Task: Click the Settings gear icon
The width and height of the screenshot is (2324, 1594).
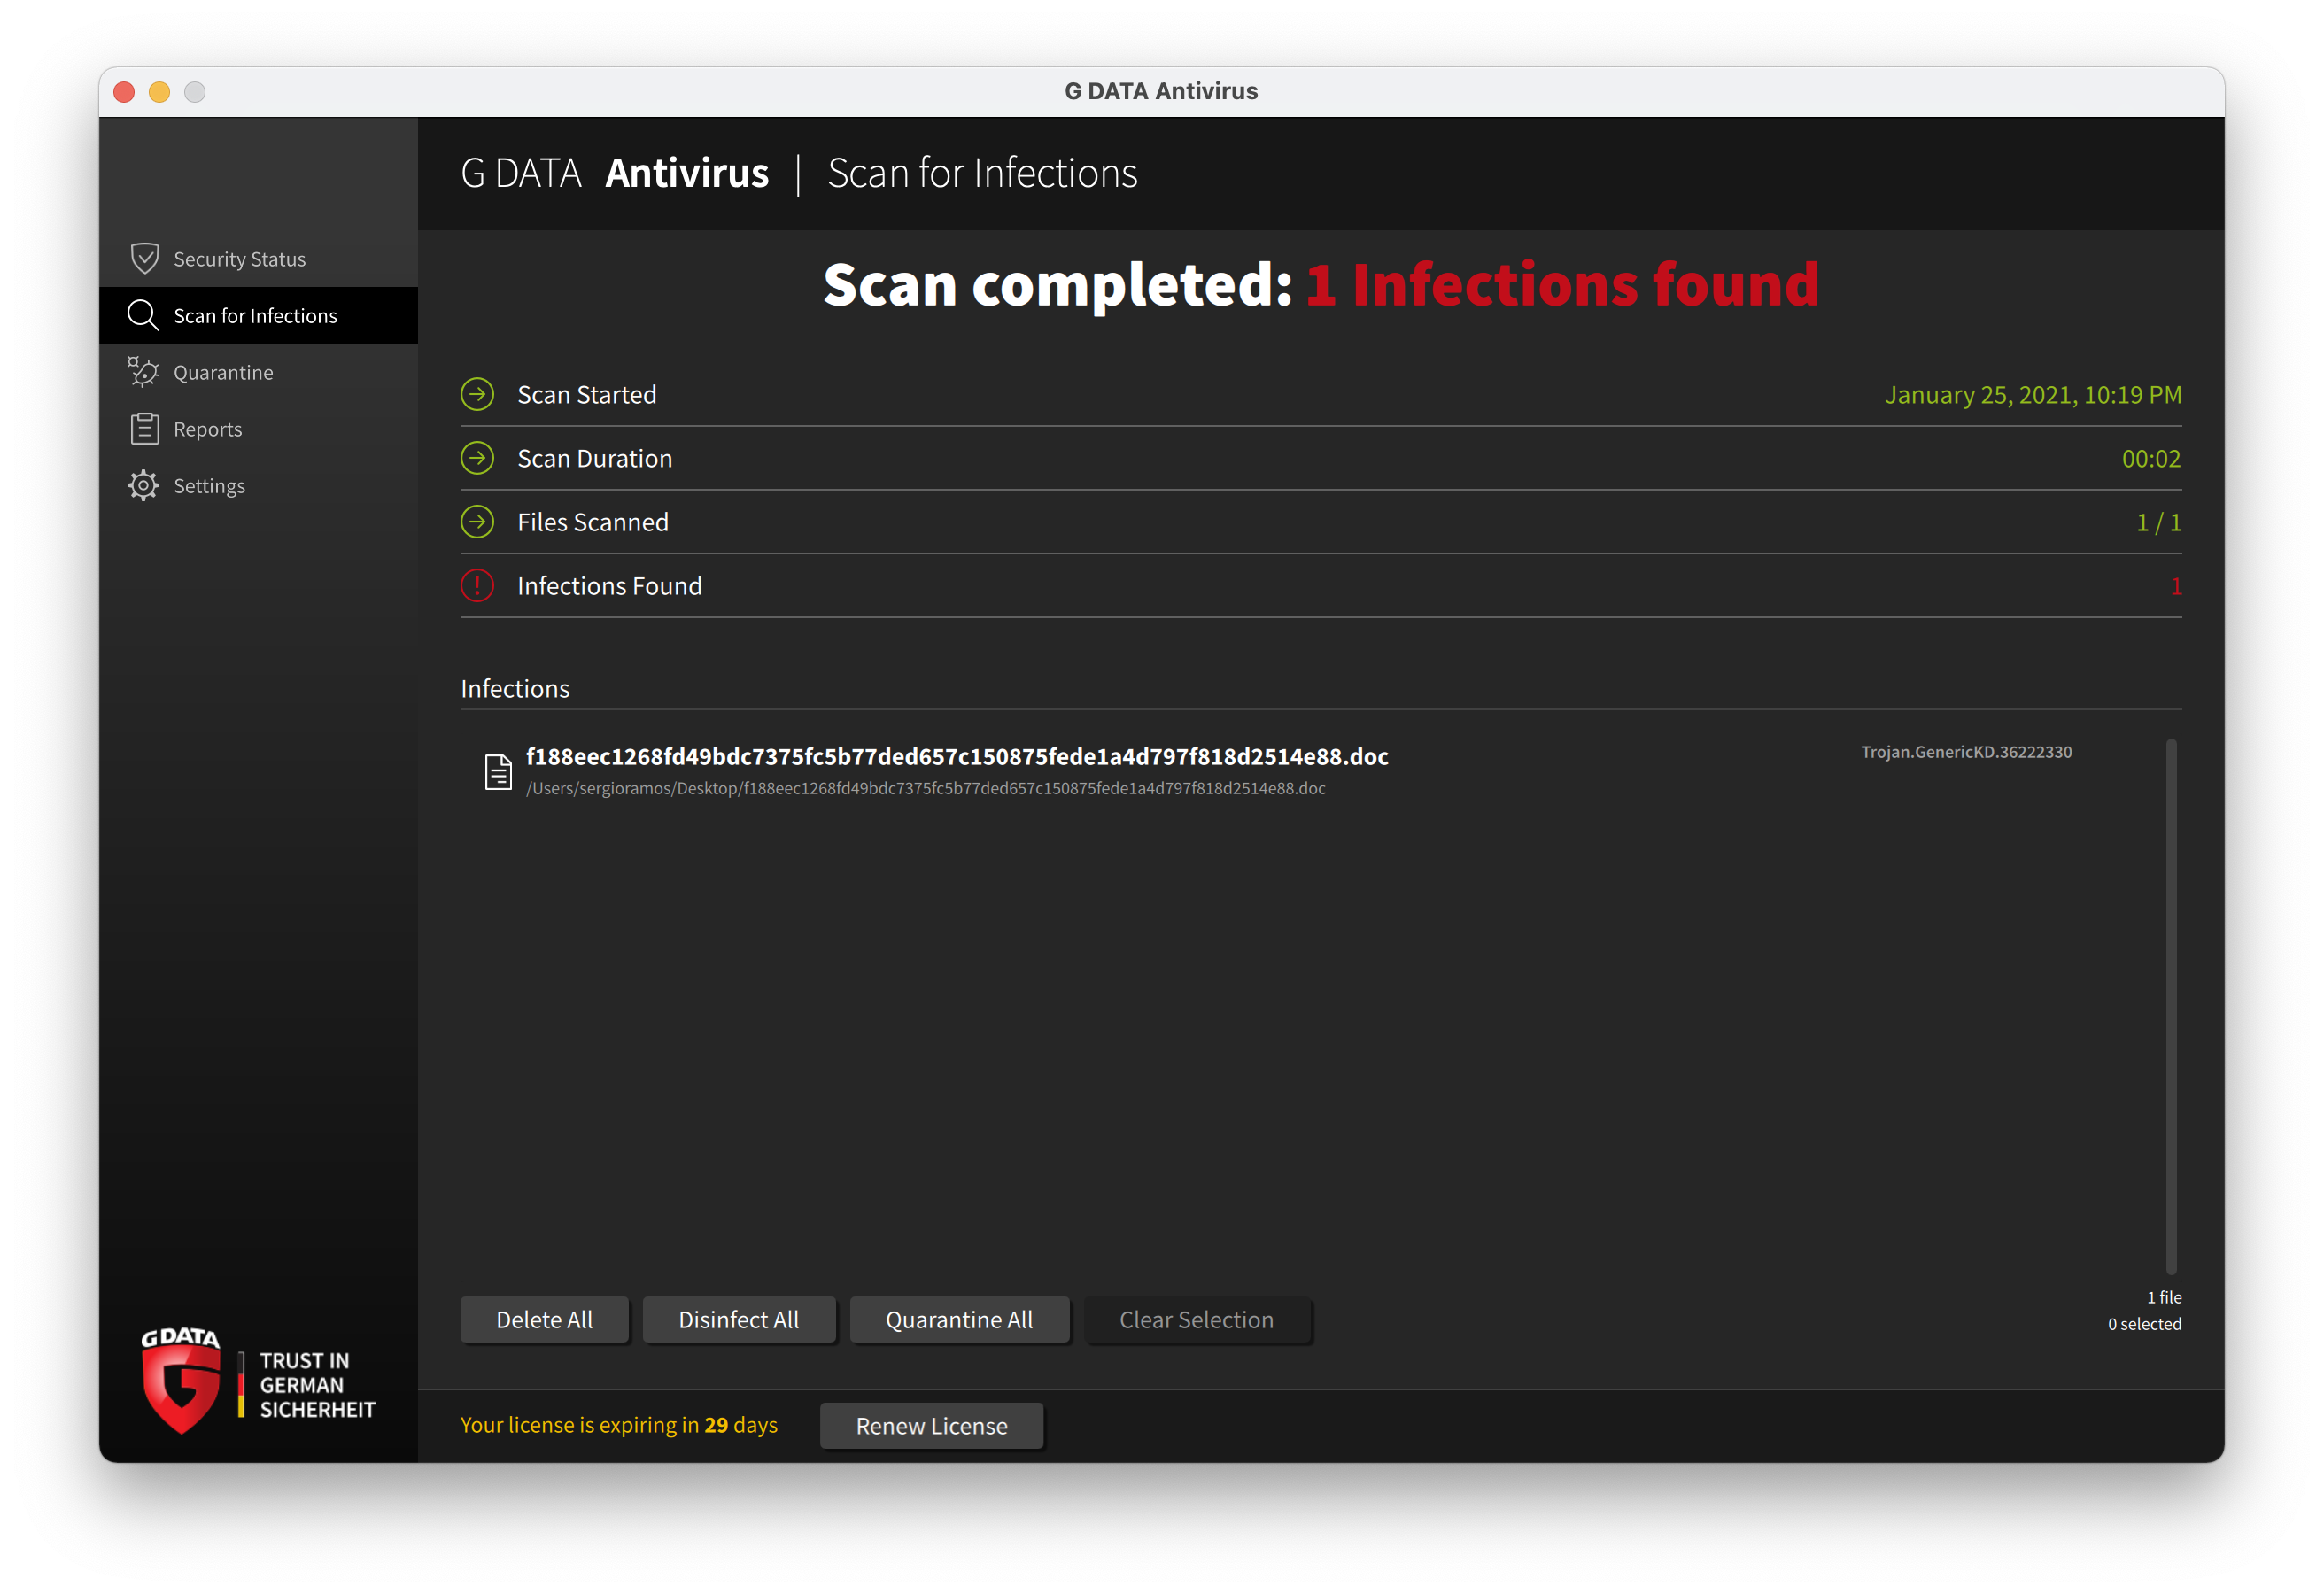Action: click(x=143, y=485)
